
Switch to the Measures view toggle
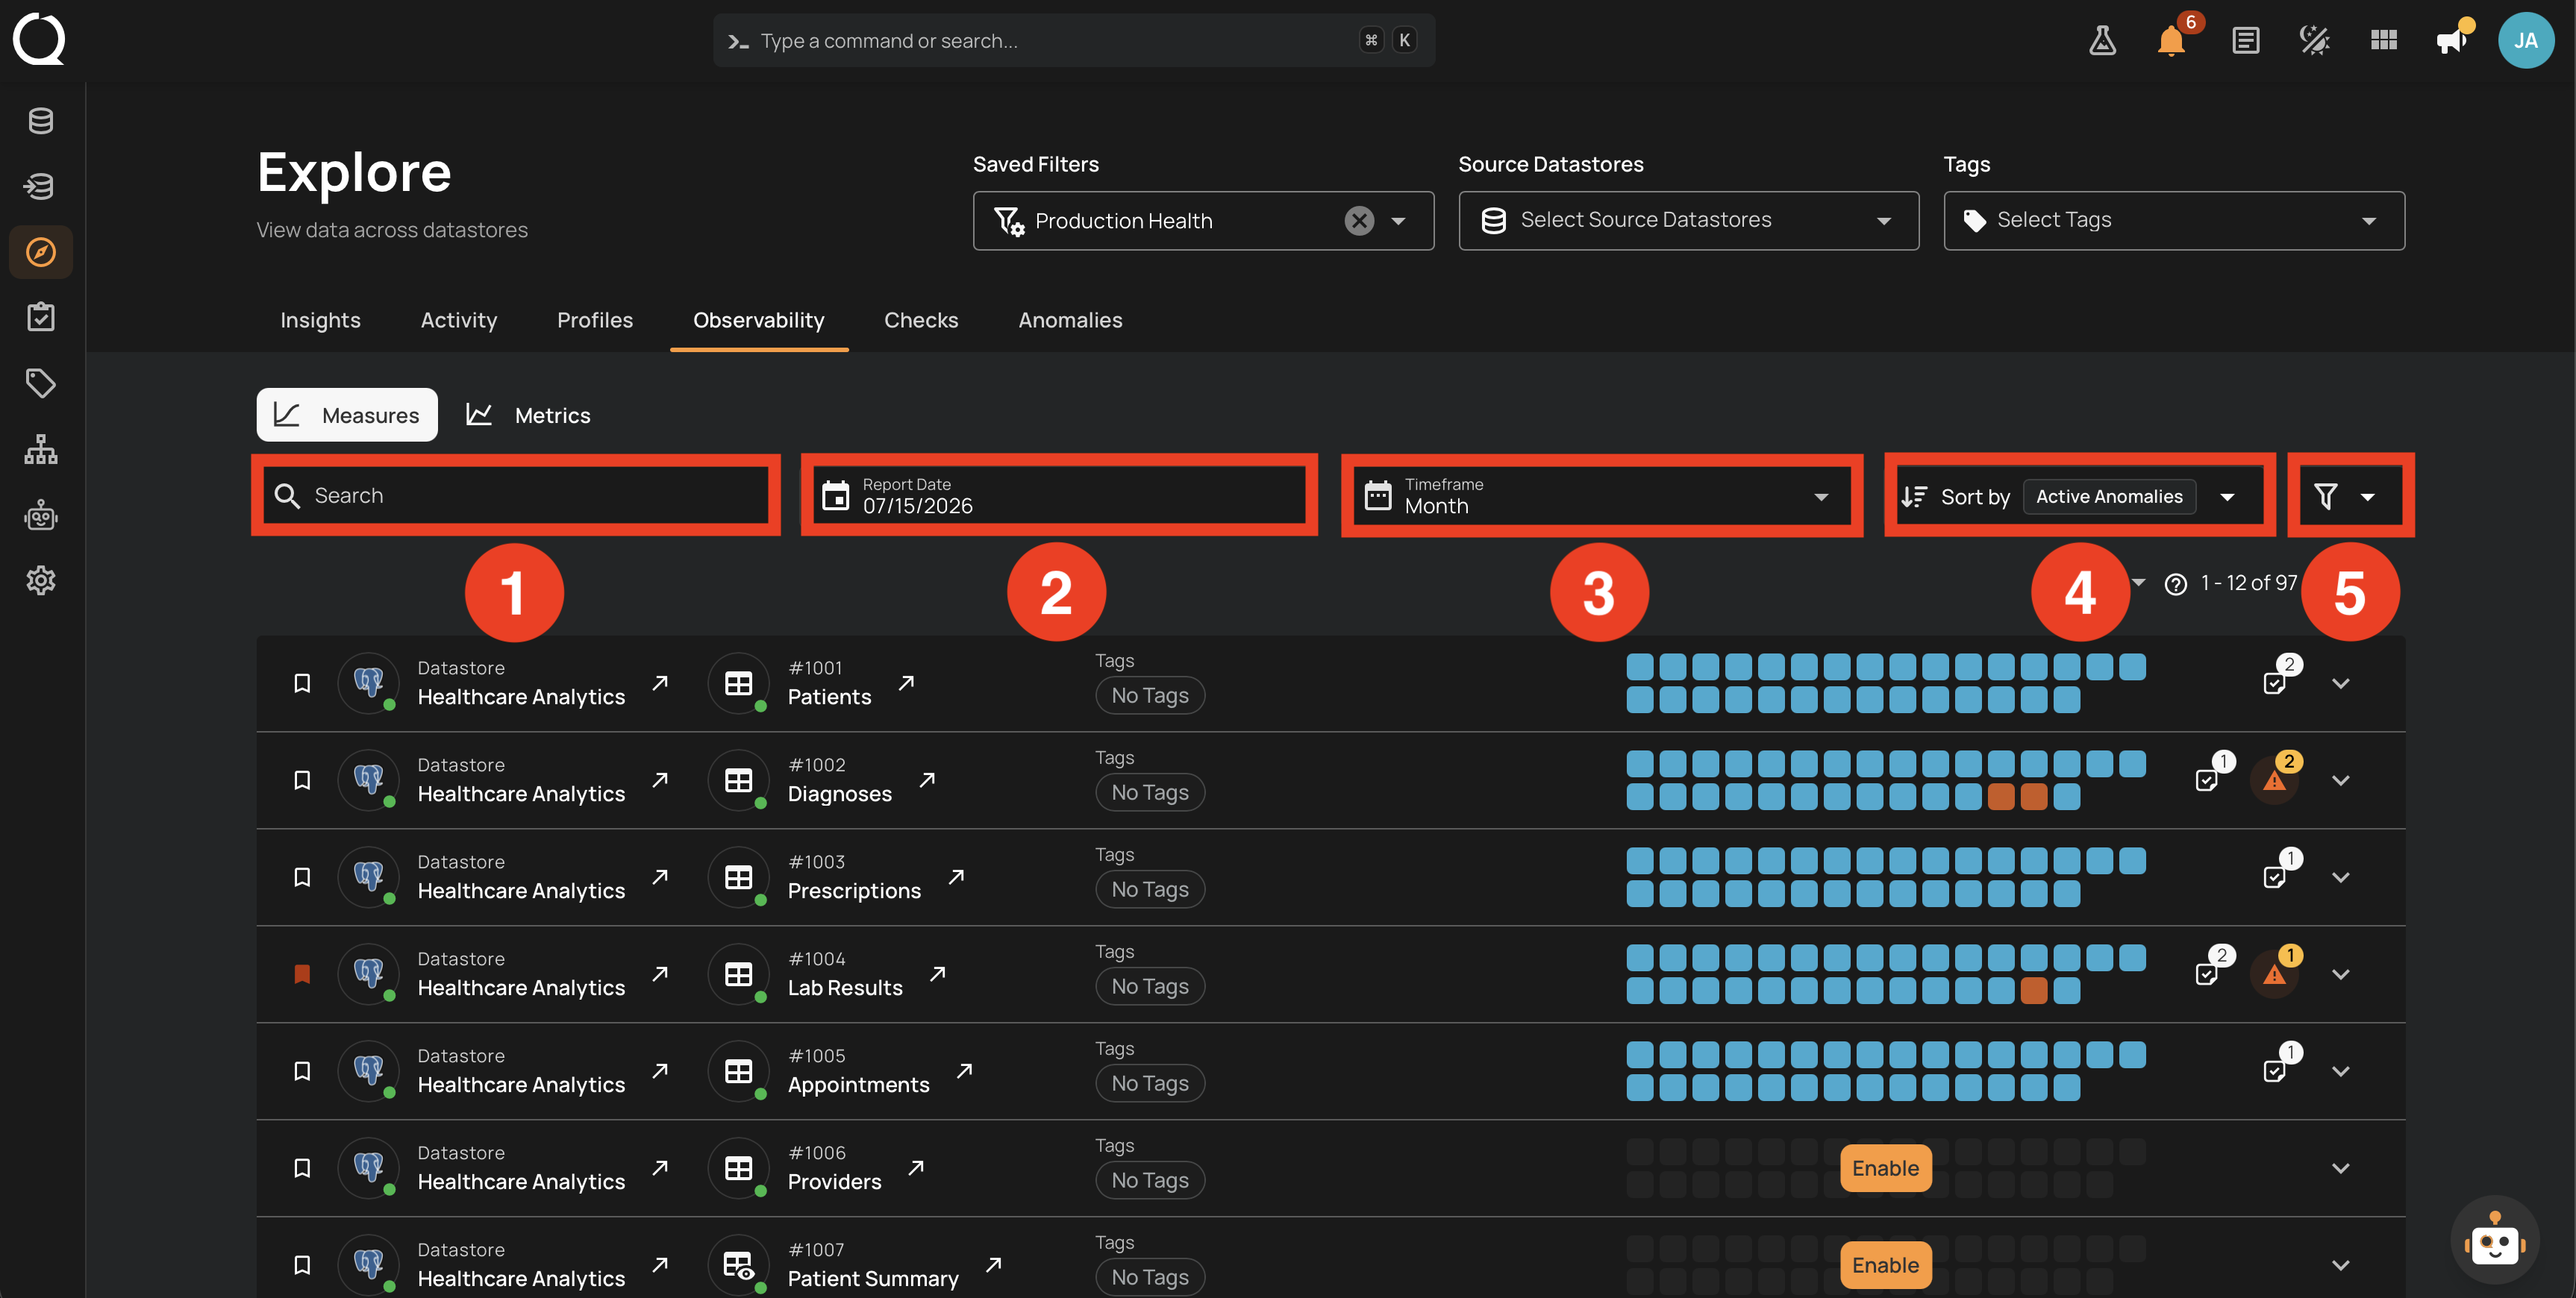[347, 414]
